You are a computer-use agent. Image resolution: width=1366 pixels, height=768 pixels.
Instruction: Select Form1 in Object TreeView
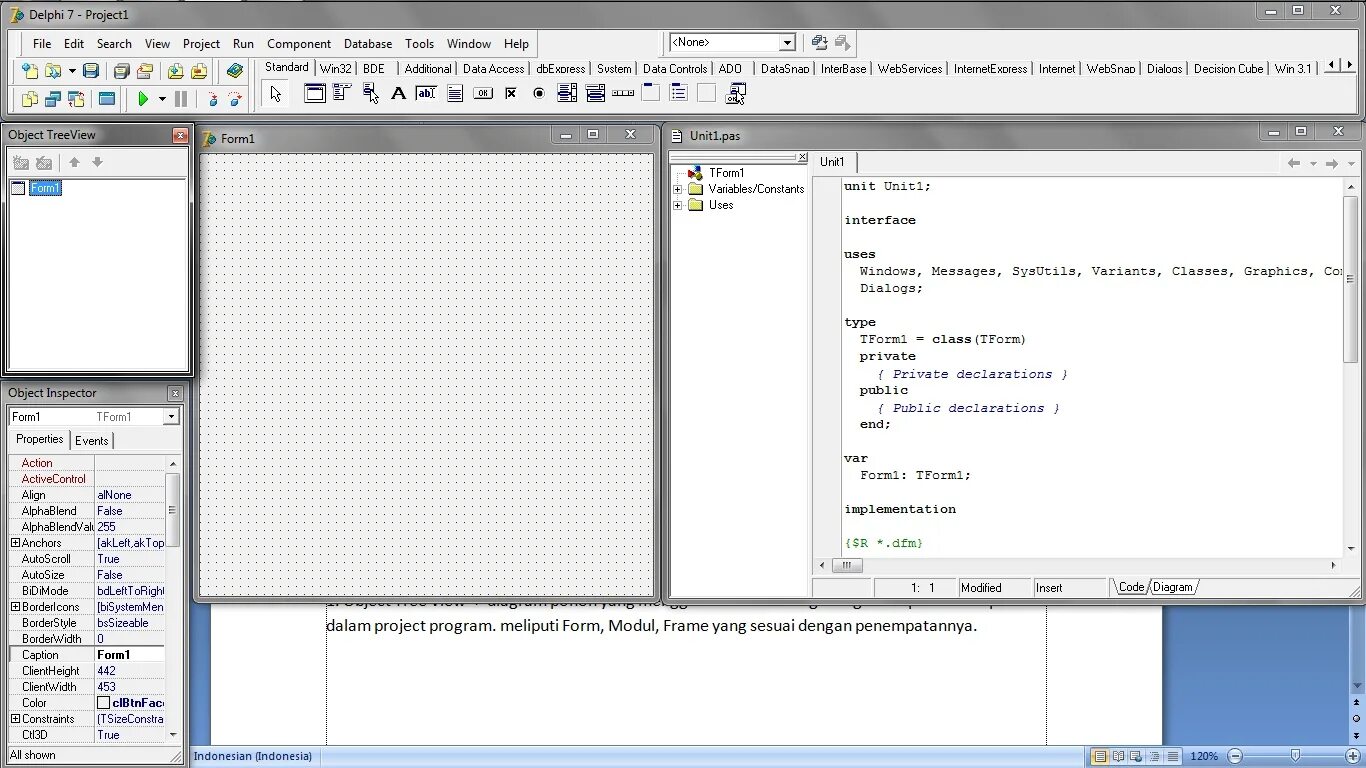coord(45,188)
